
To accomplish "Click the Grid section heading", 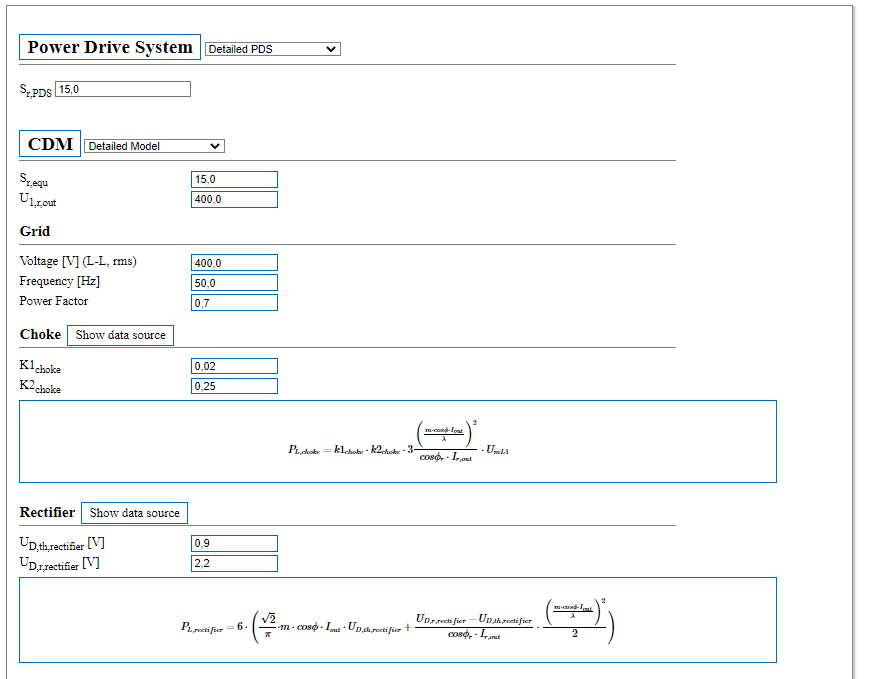I will pyautogui.click(x=35, y=231).
